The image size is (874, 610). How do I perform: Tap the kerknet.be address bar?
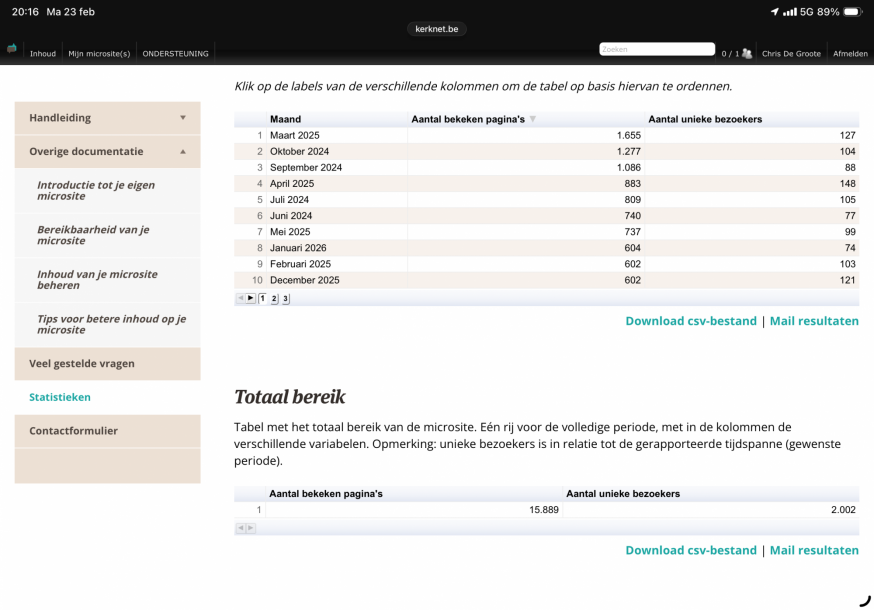437,29
